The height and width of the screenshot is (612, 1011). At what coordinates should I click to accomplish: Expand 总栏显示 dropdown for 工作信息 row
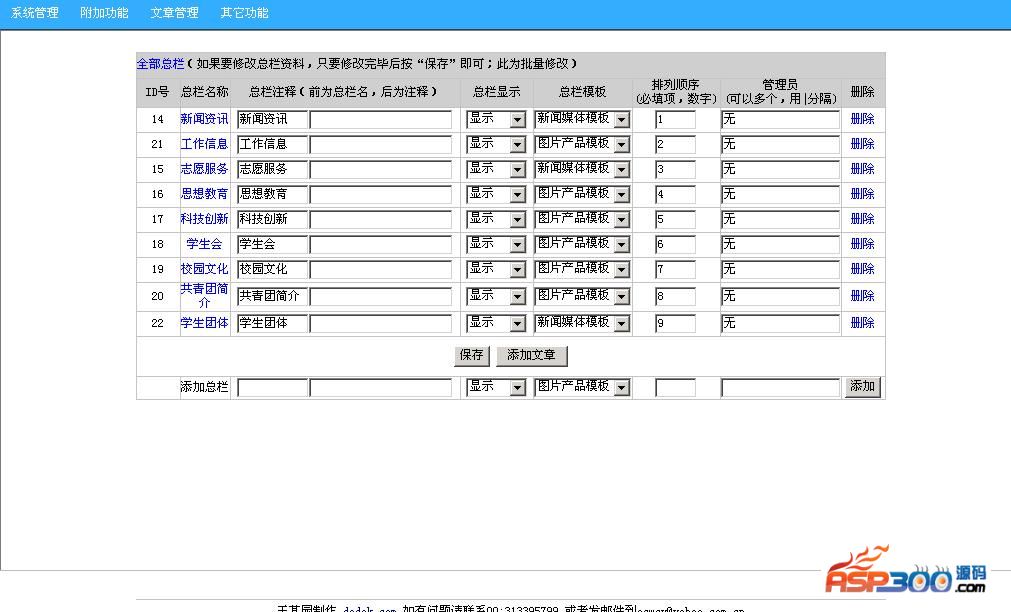[496, 144]
